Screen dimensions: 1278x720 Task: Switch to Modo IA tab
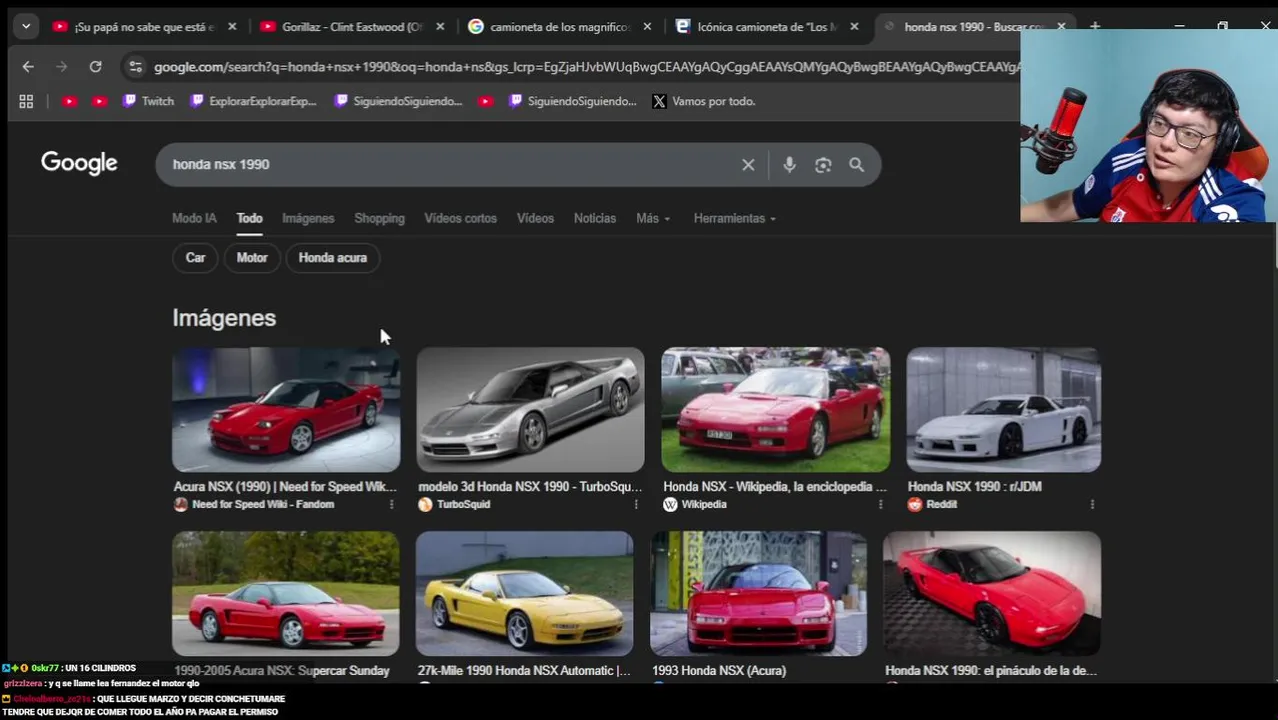click(194, 218)
